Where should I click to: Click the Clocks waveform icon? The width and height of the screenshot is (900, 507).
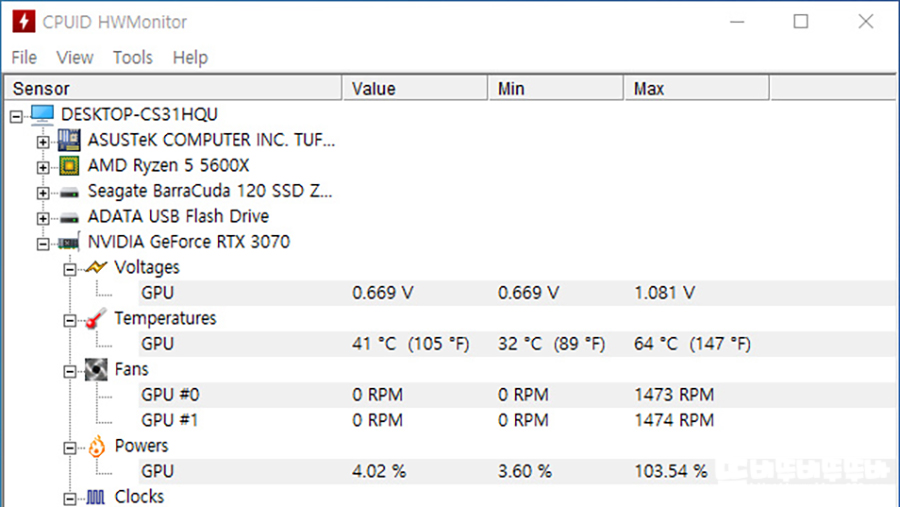pos(95,497)
